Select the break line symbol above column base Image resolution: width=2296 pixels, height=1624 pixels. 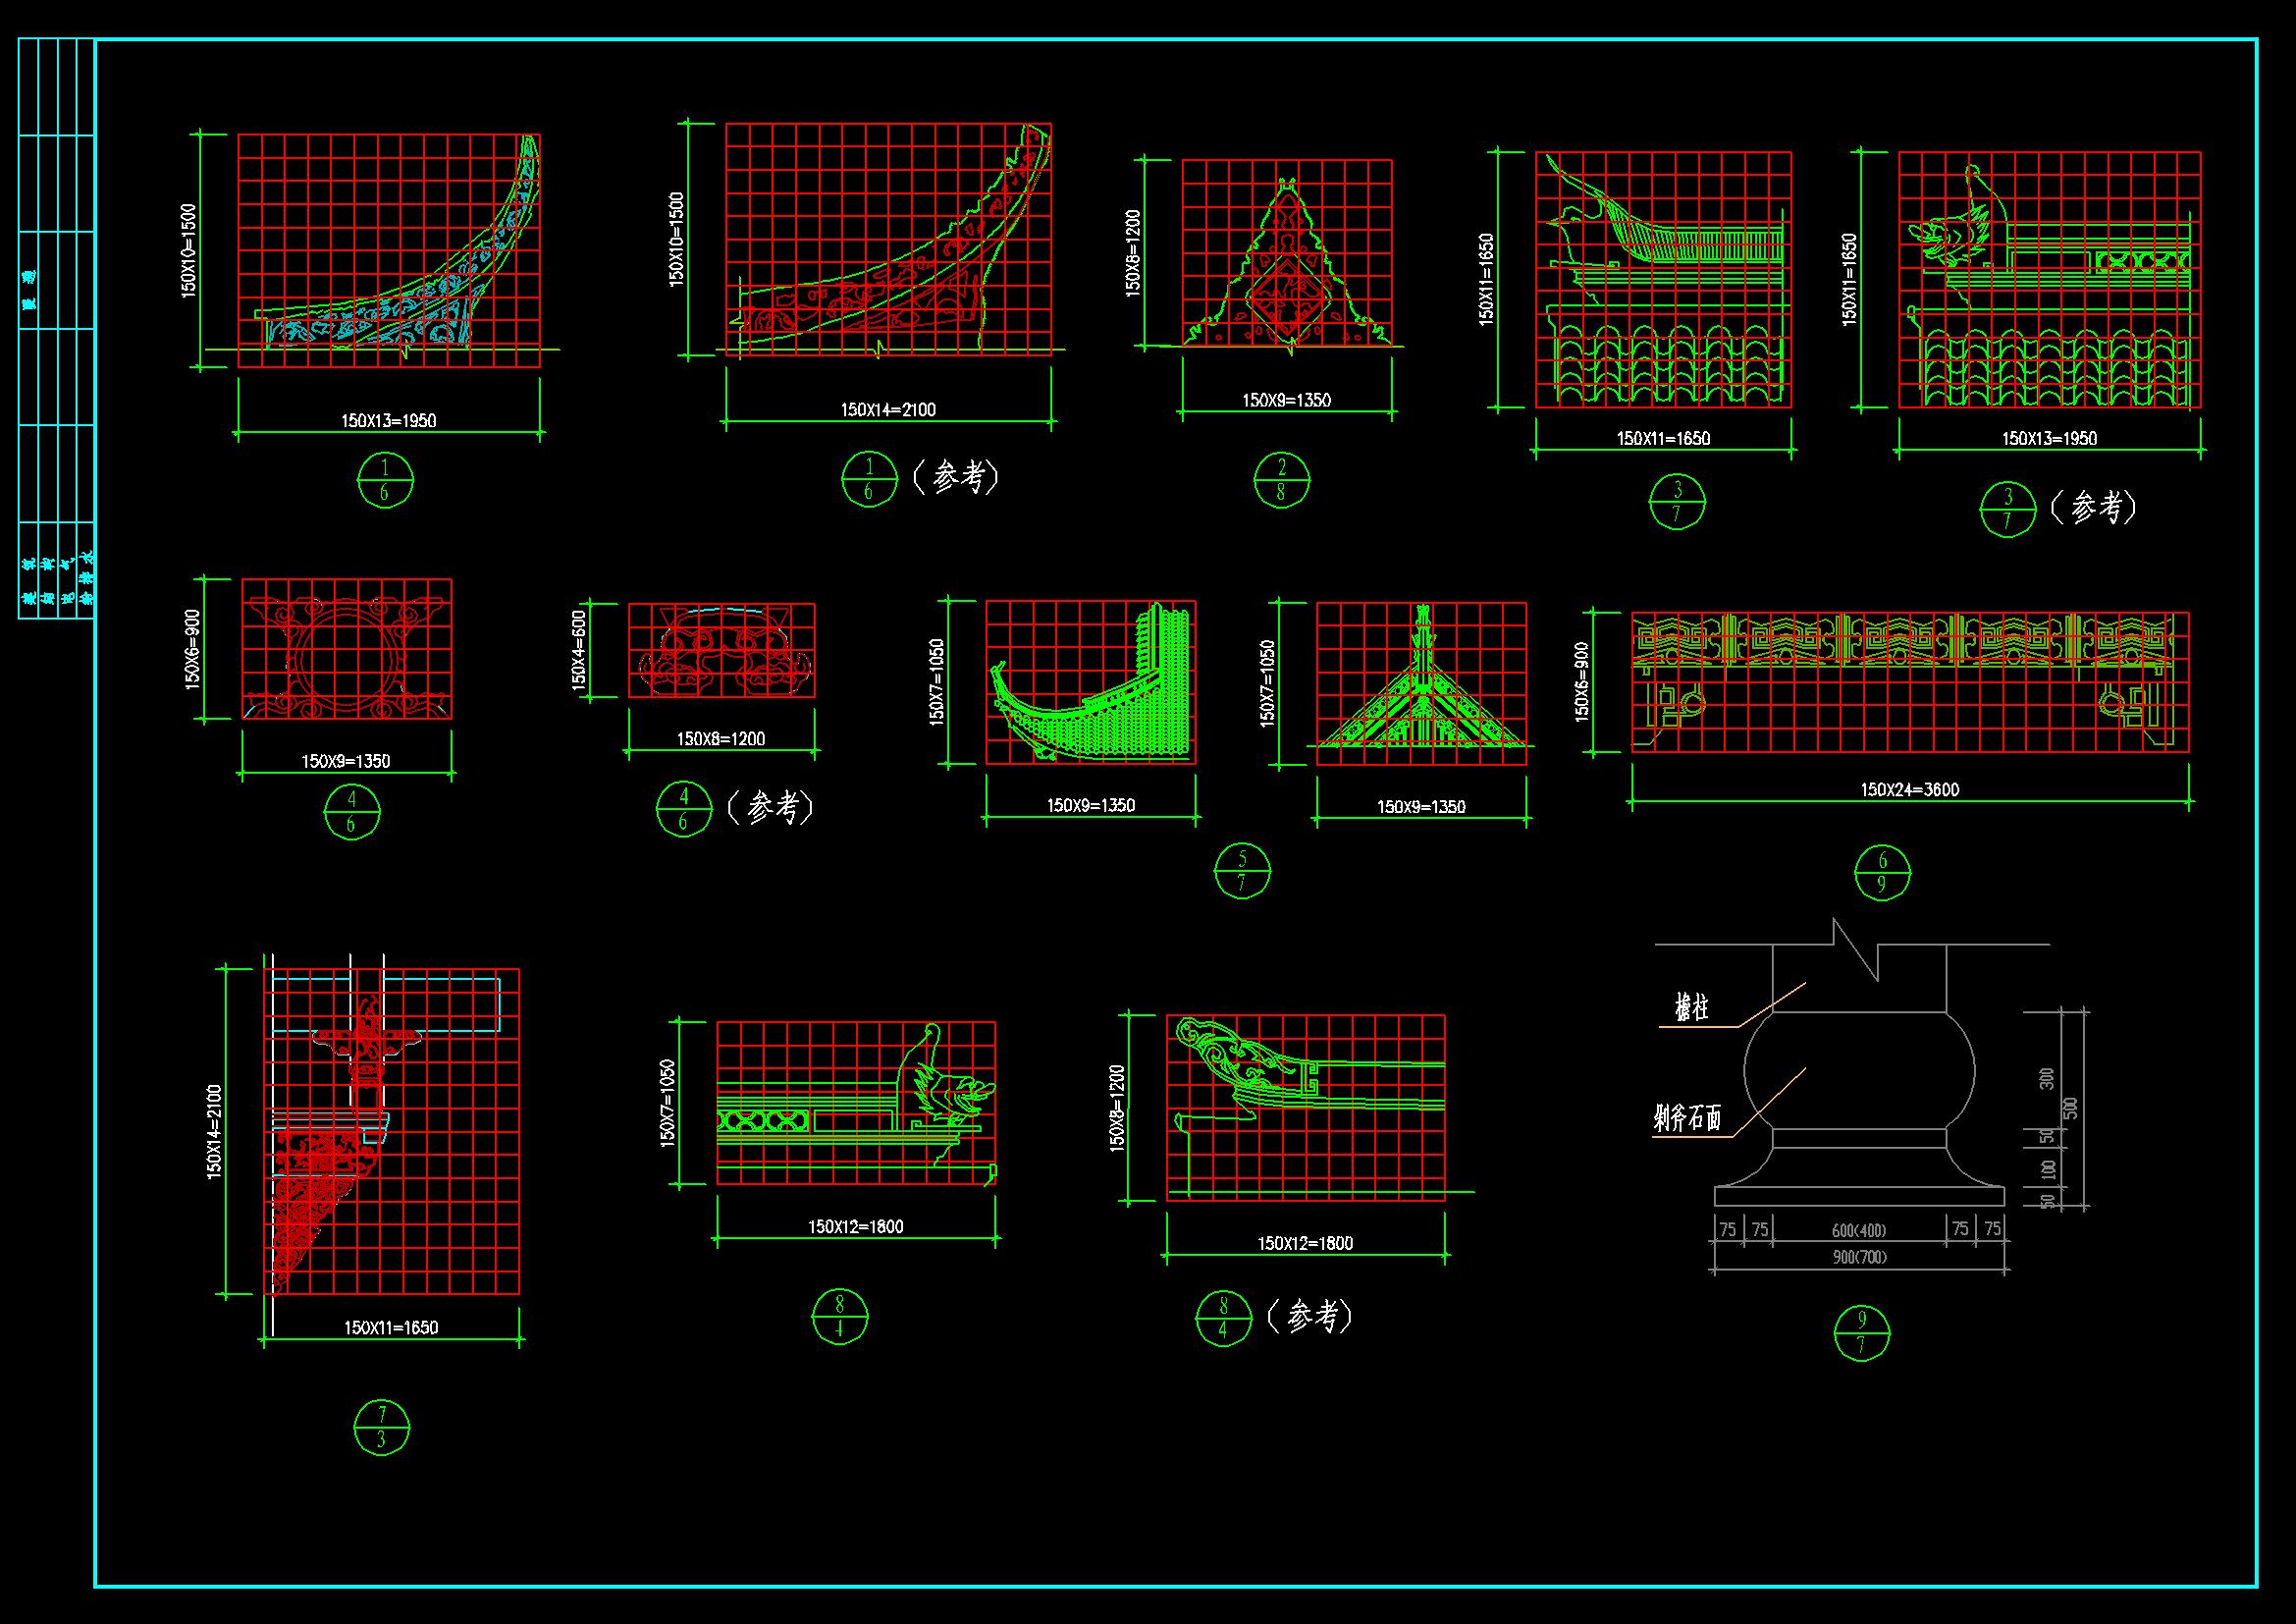[1856, 949]
